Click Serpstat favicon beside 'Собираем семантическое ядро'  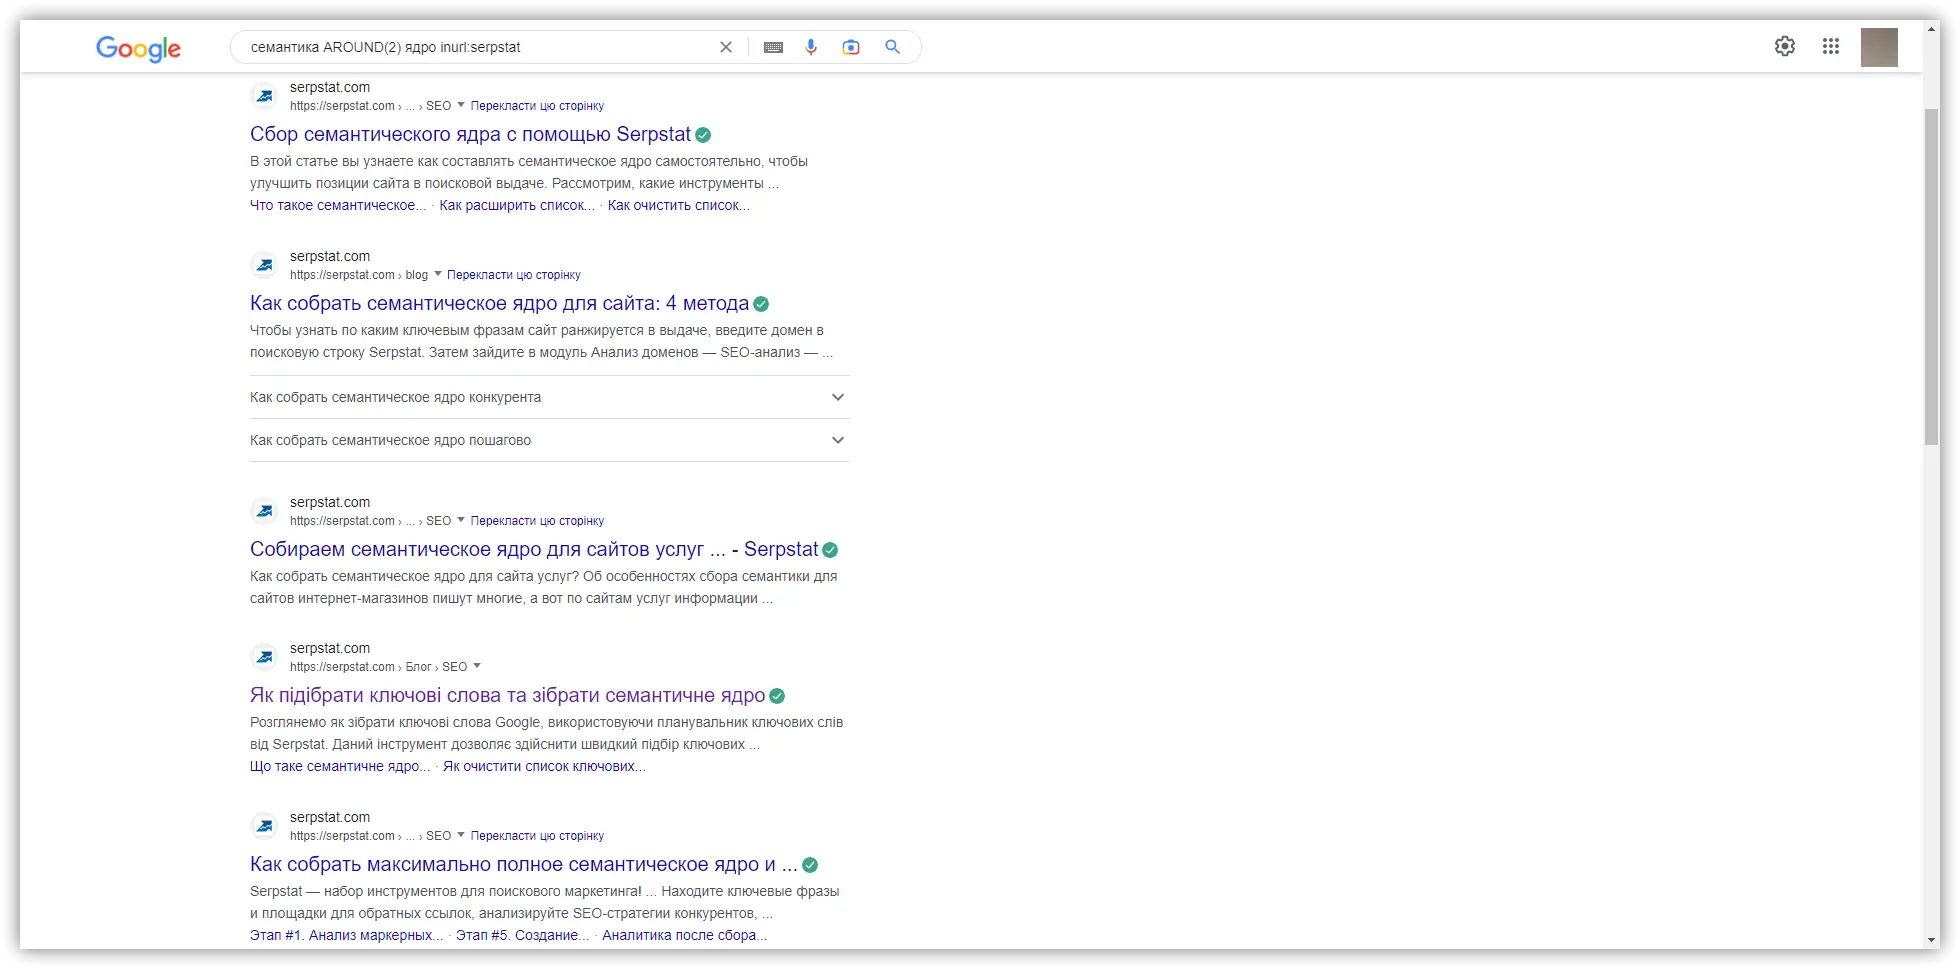(264, 511)
